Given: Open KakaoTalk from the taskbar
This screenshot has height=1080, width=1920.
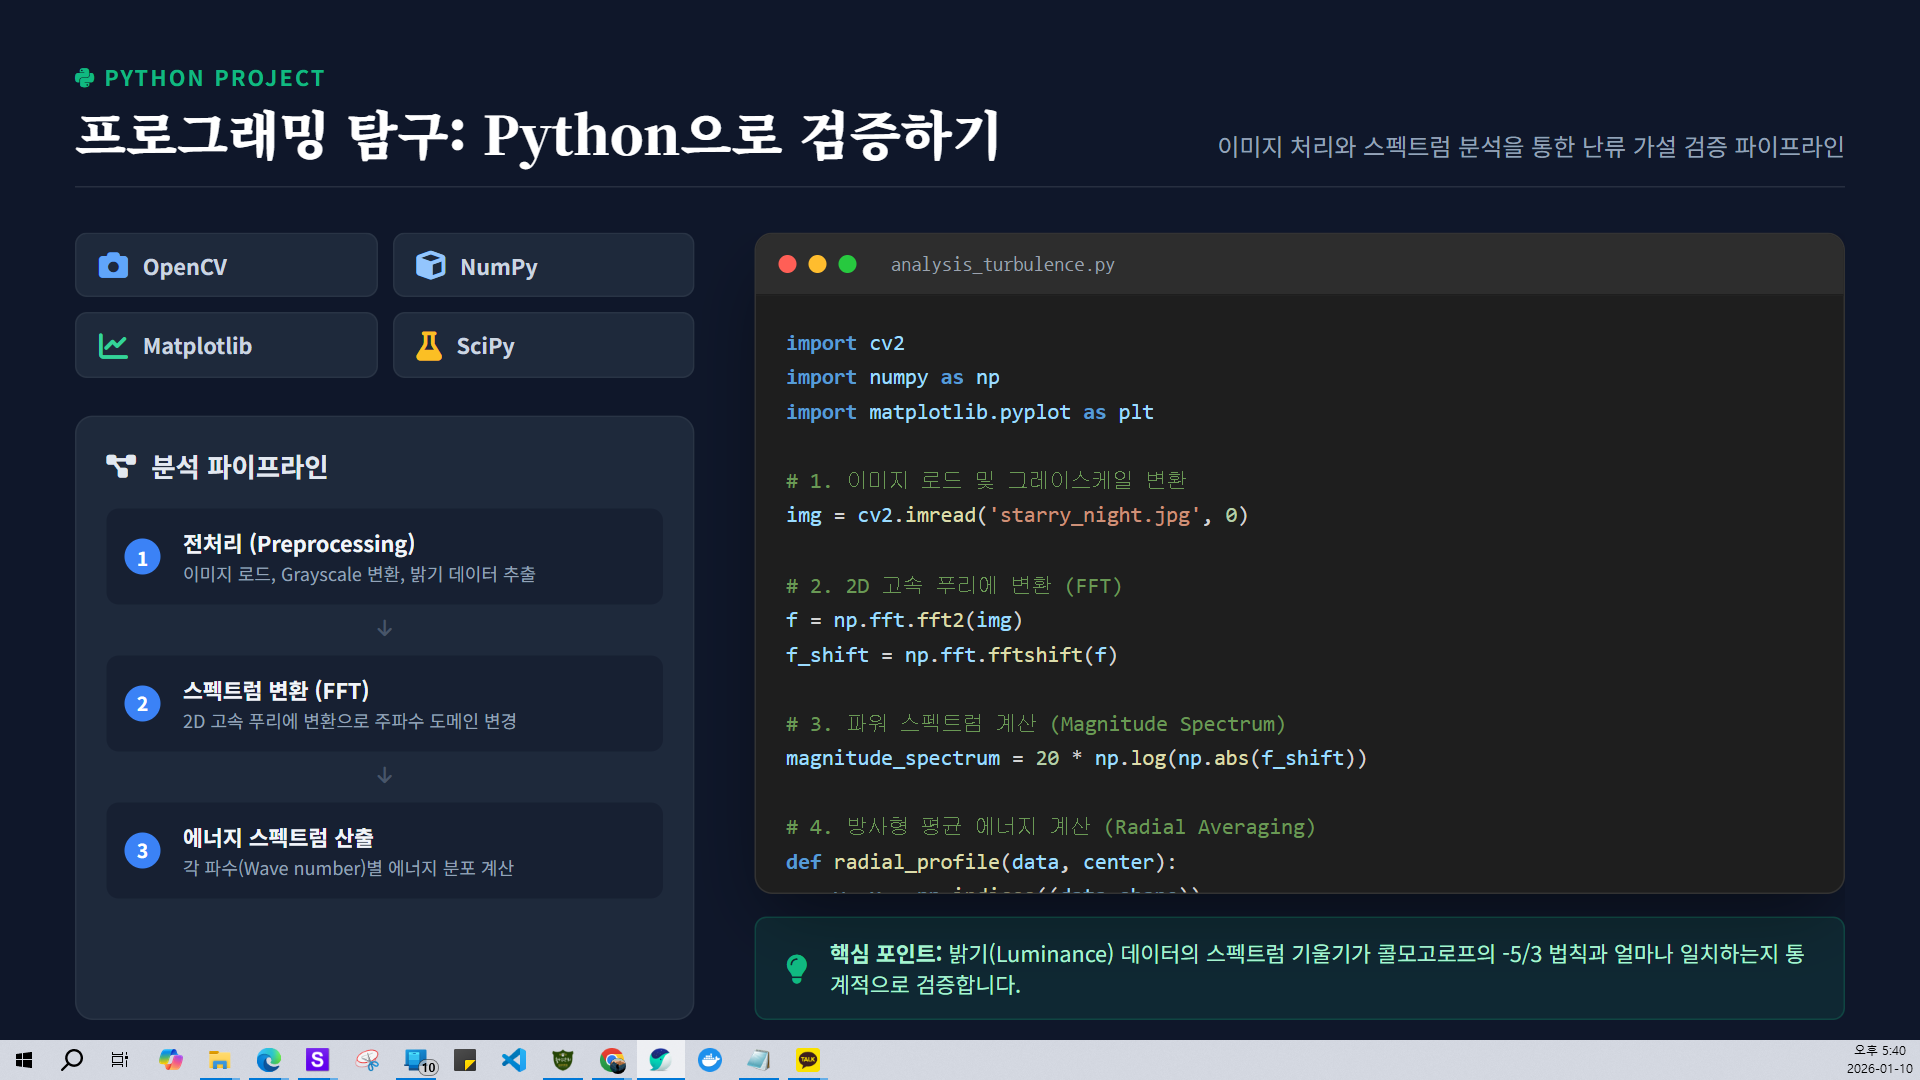Looking at the screenshot, I should tap(807, 1060).
